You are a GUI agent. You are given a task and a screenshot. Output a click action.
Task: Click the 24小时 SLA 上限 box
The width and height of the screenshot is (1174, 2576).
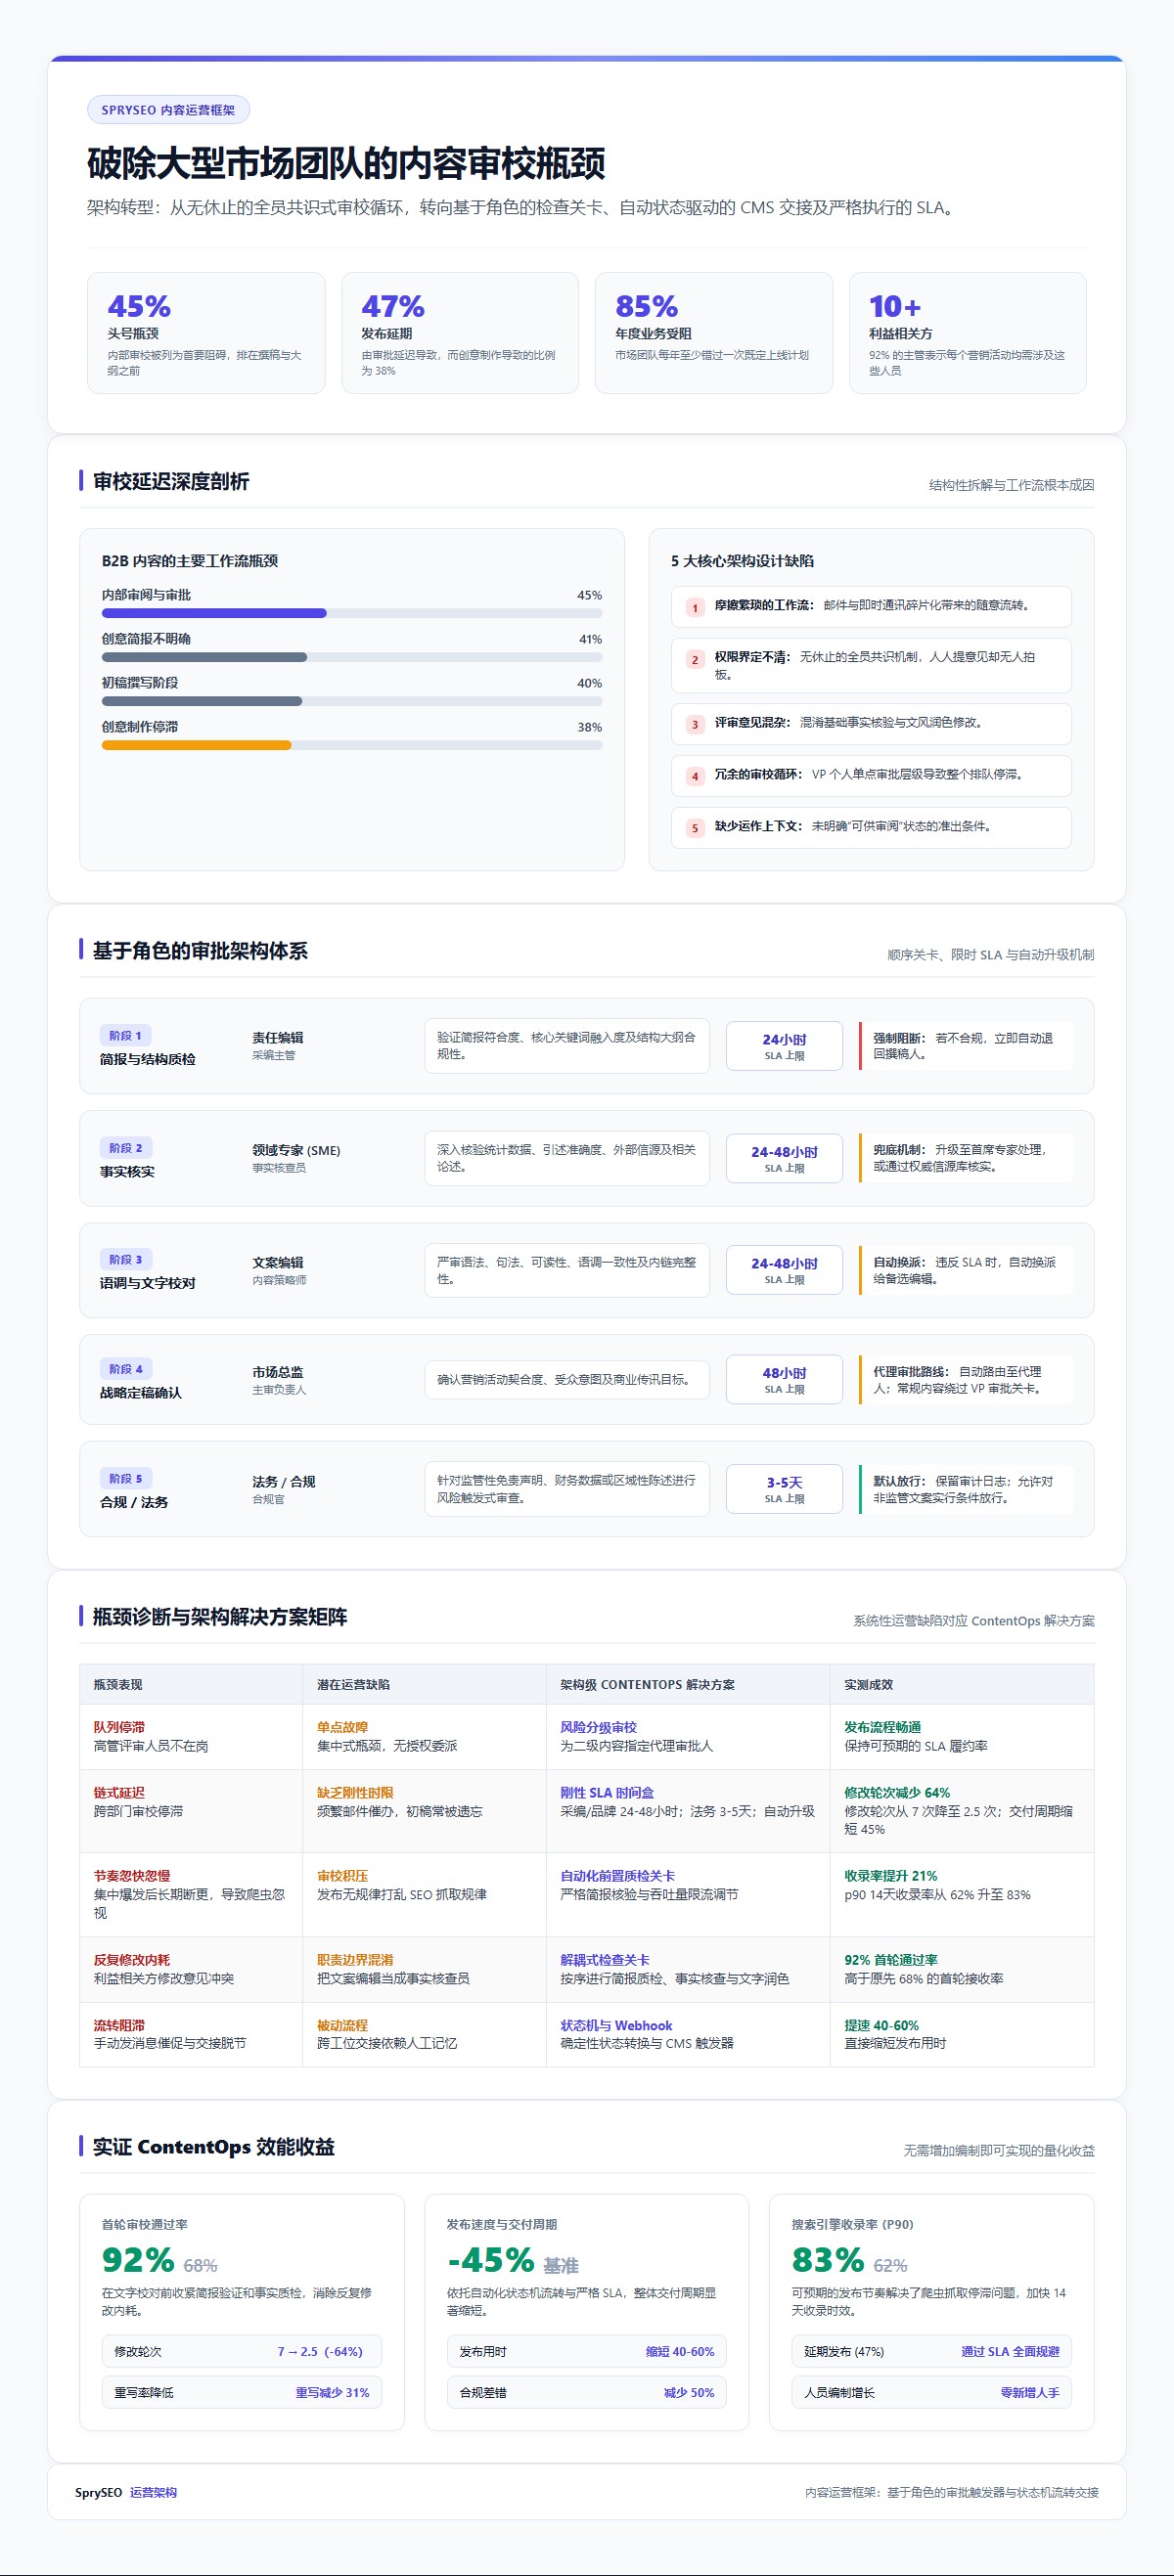784,1046
